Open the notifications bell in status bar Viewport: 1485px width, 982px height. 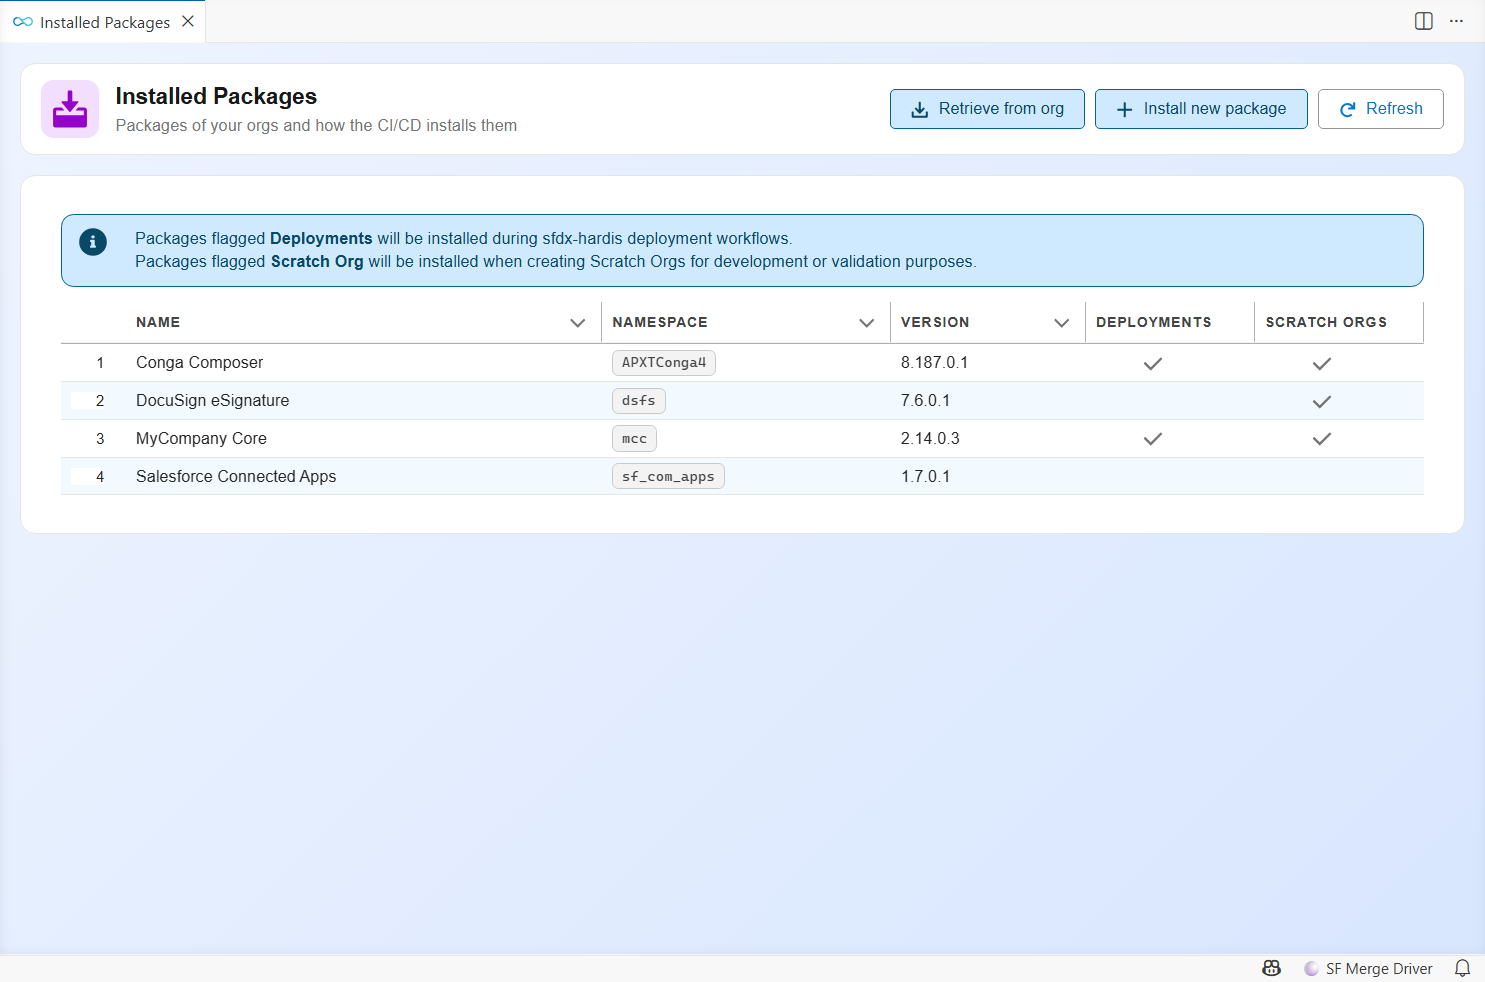1462,968
